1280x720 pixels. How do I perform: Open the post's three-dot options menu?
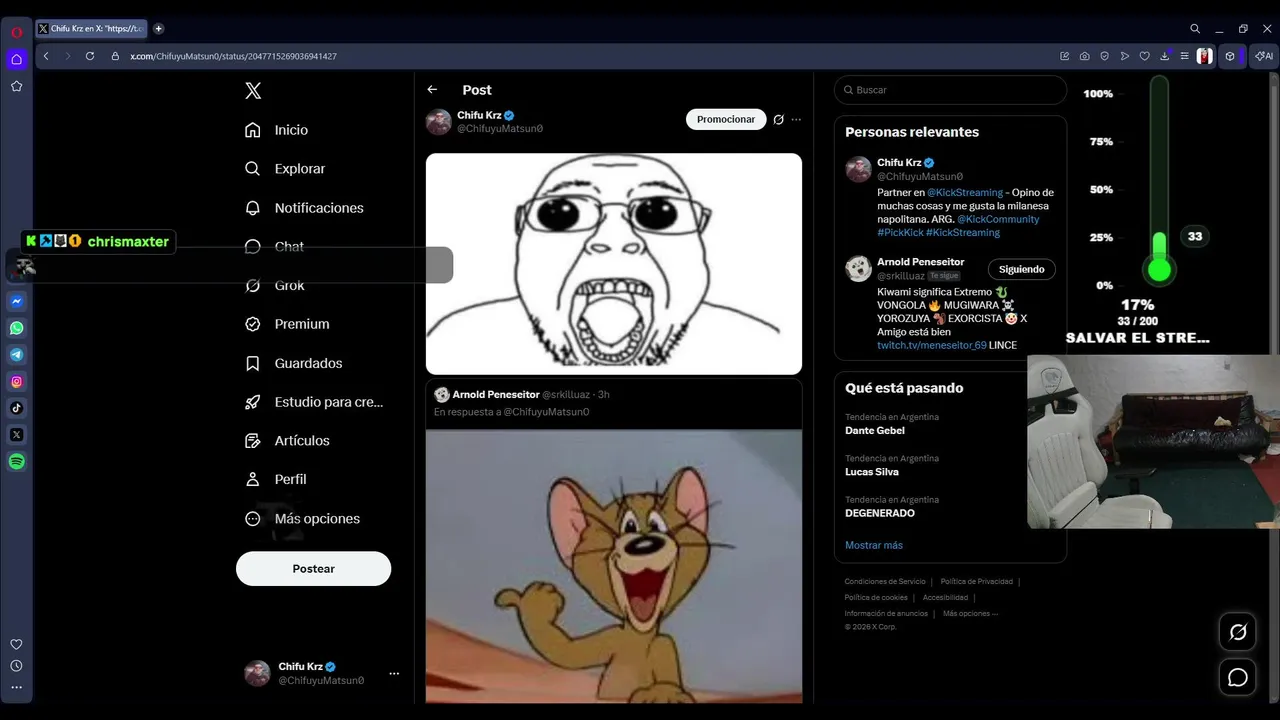tap(796, 120)
